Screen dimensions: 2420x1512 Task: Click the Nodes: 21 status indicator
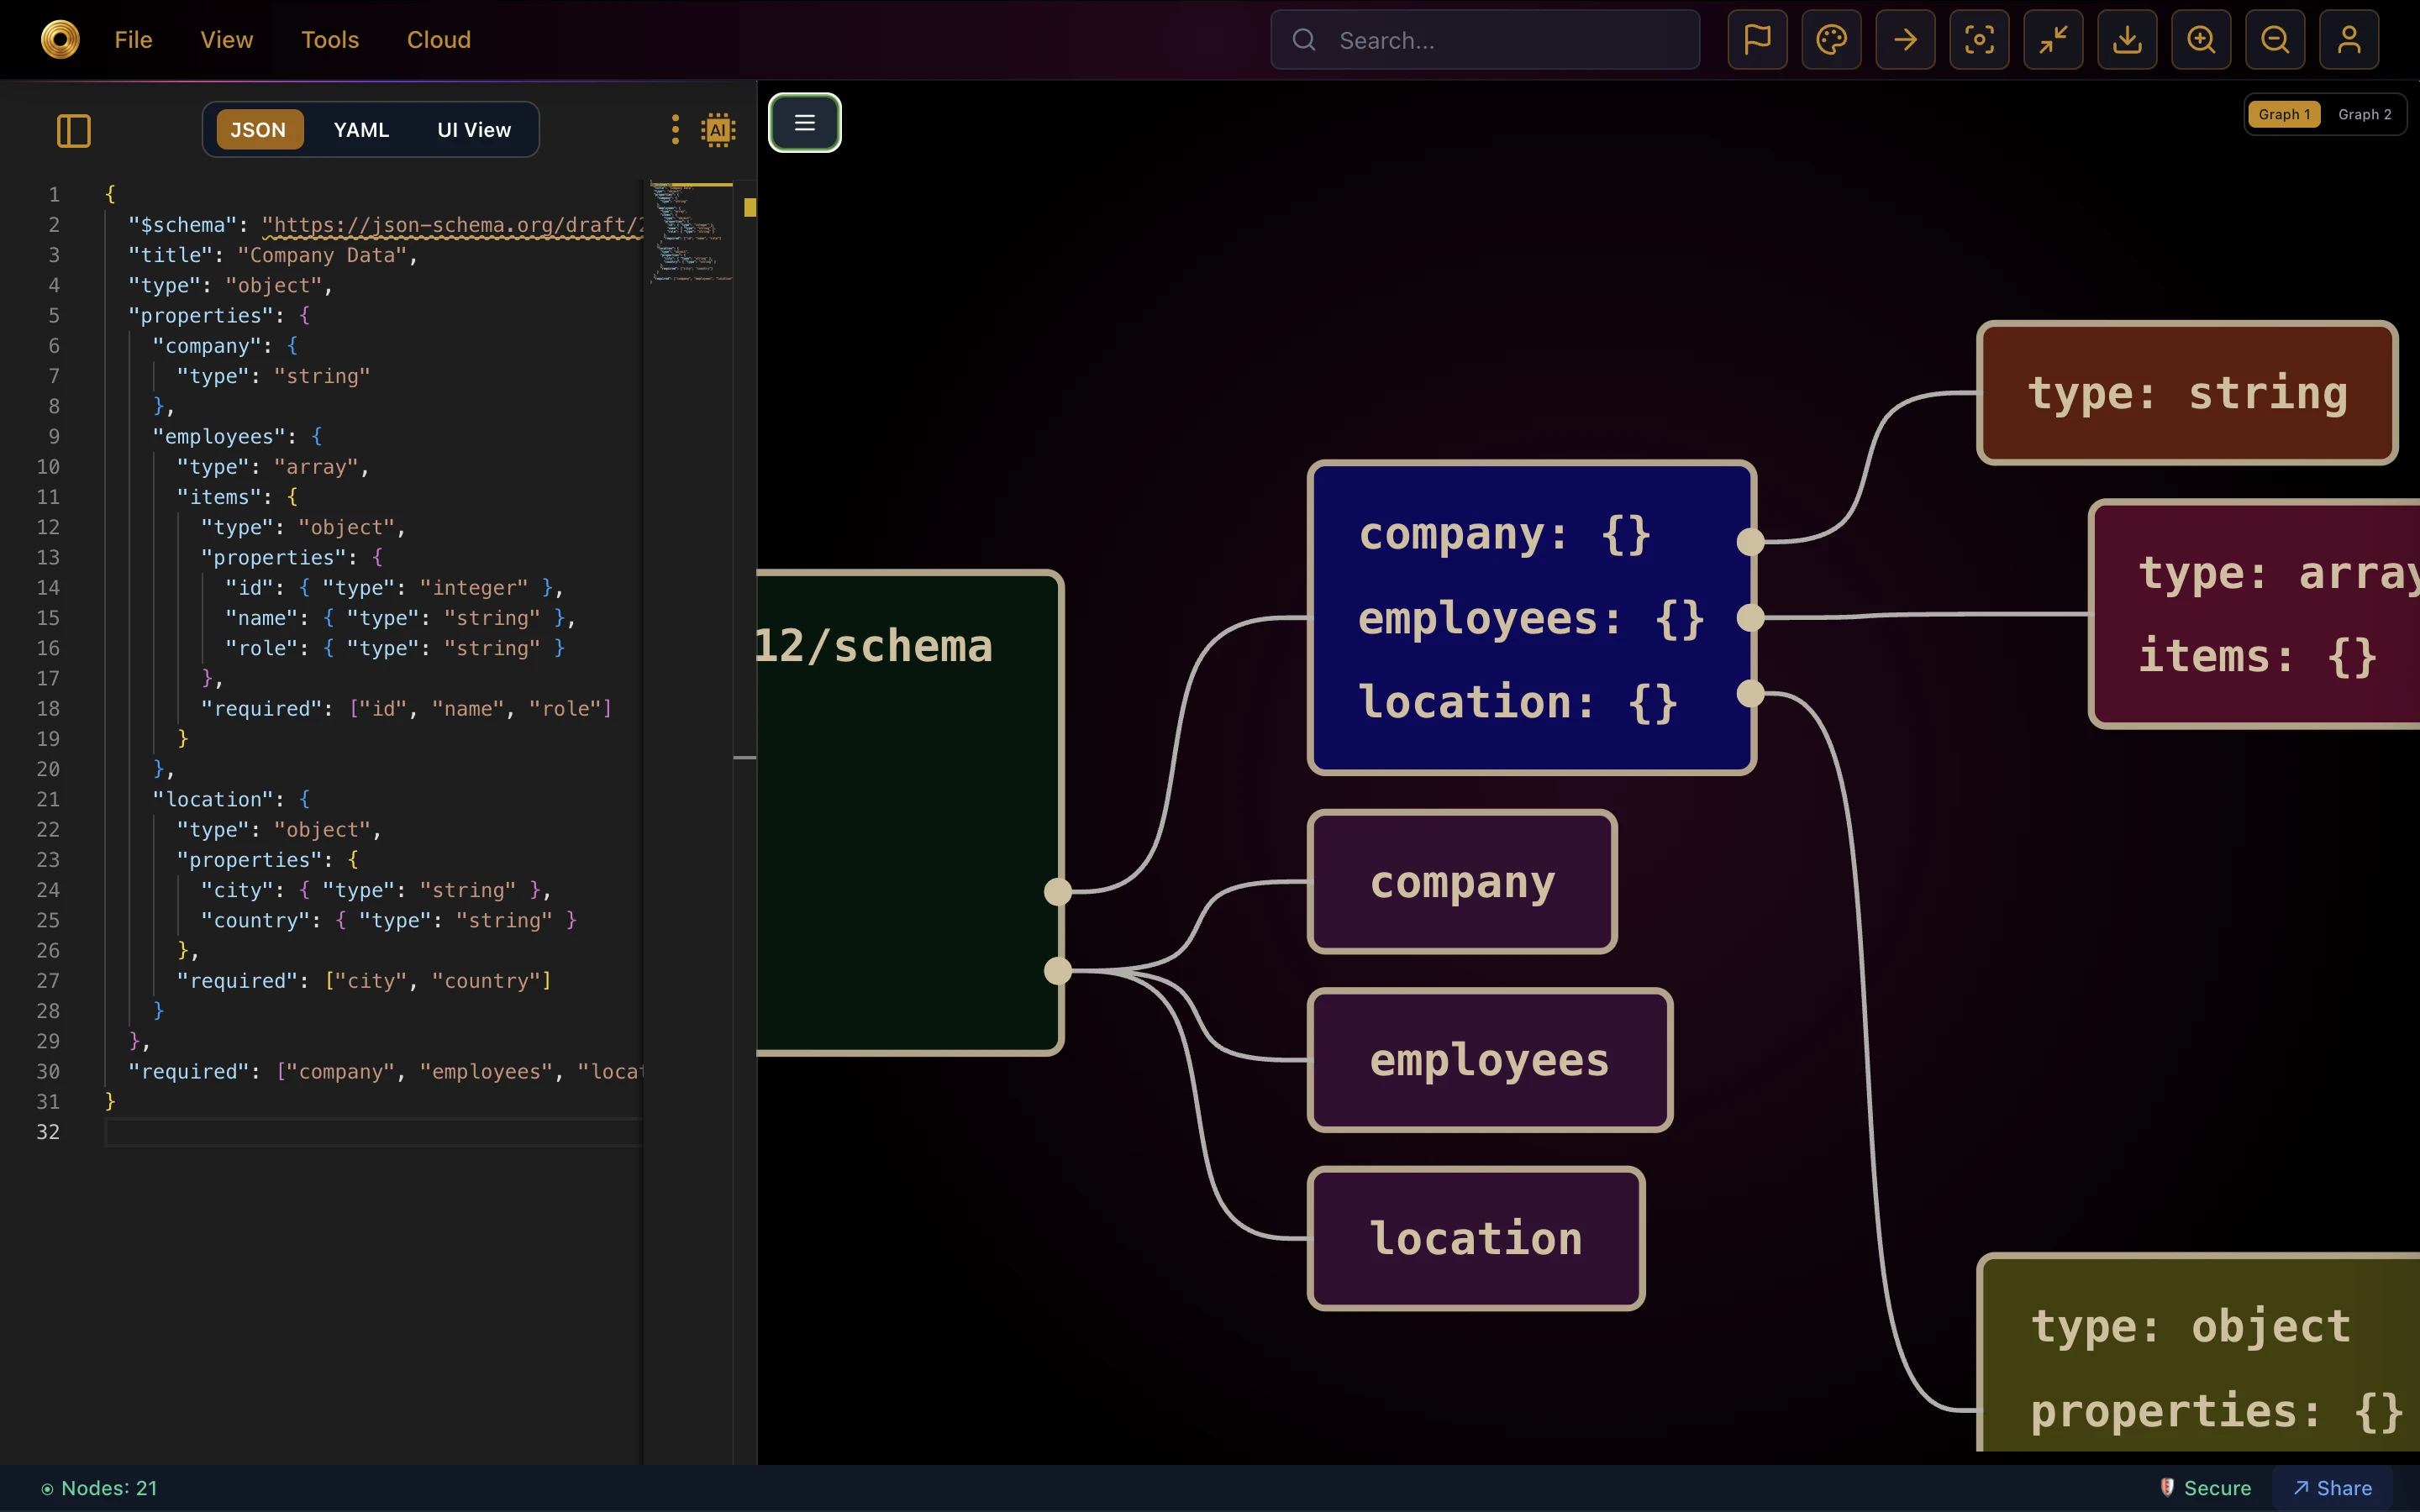pos(99,1488)
